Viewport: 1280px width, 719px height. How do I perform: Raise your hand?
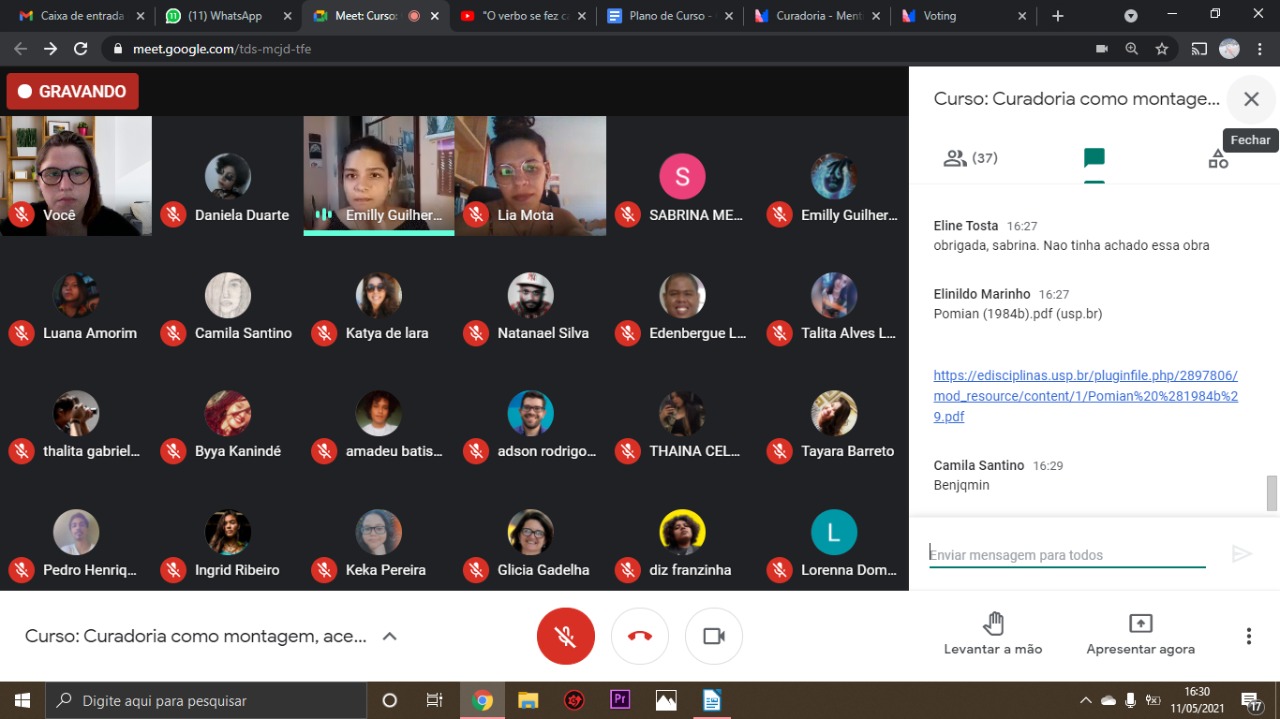(x=993, y=635)
